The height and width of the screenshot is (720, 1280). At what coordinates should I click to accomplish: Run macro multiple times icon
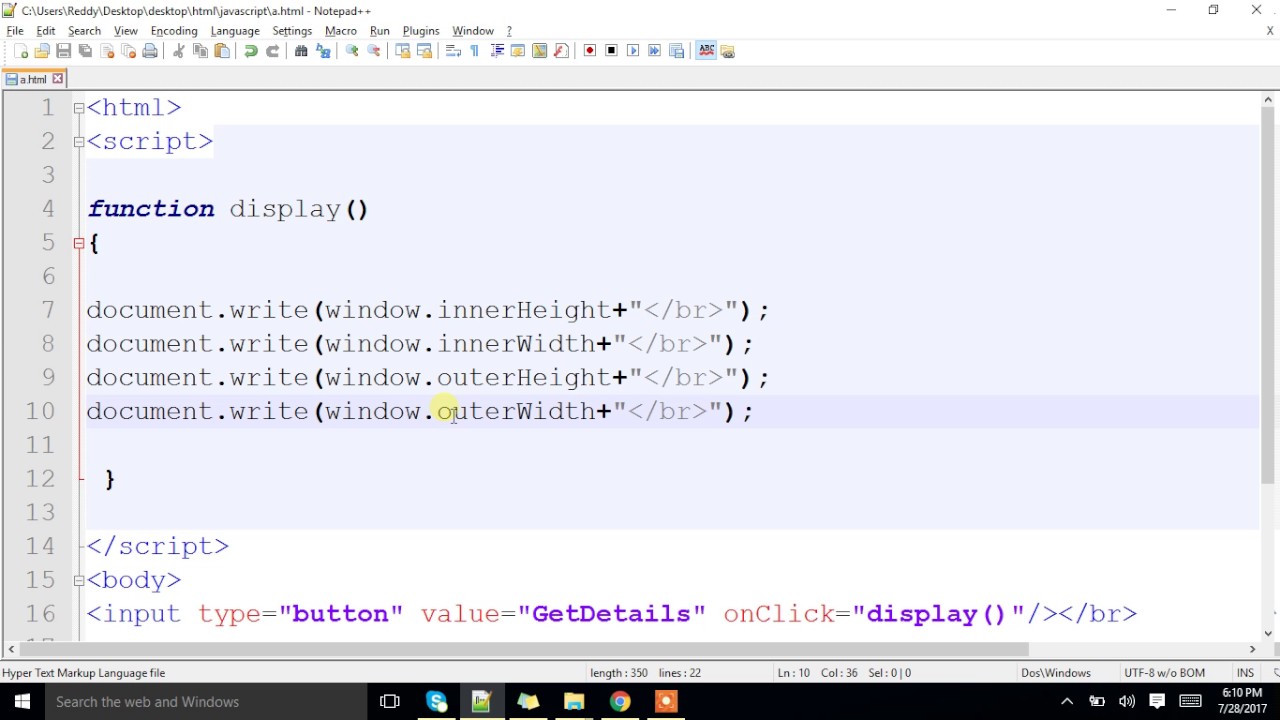coord(654,51)
